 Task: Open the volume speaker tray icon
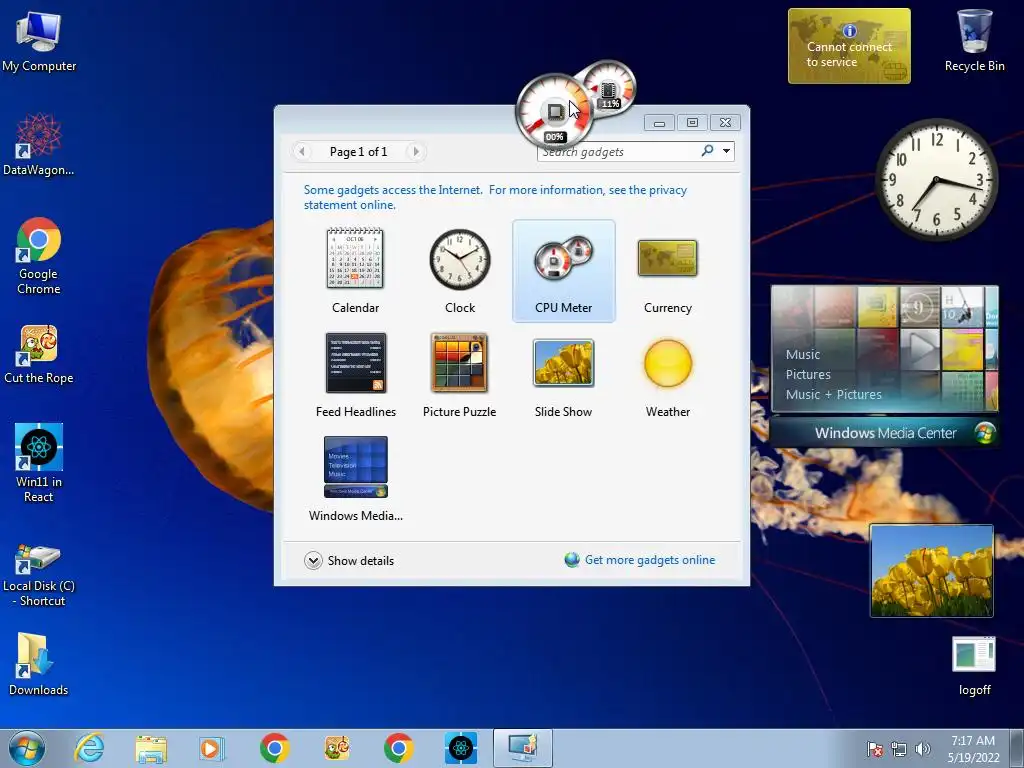tap(922, 749)
